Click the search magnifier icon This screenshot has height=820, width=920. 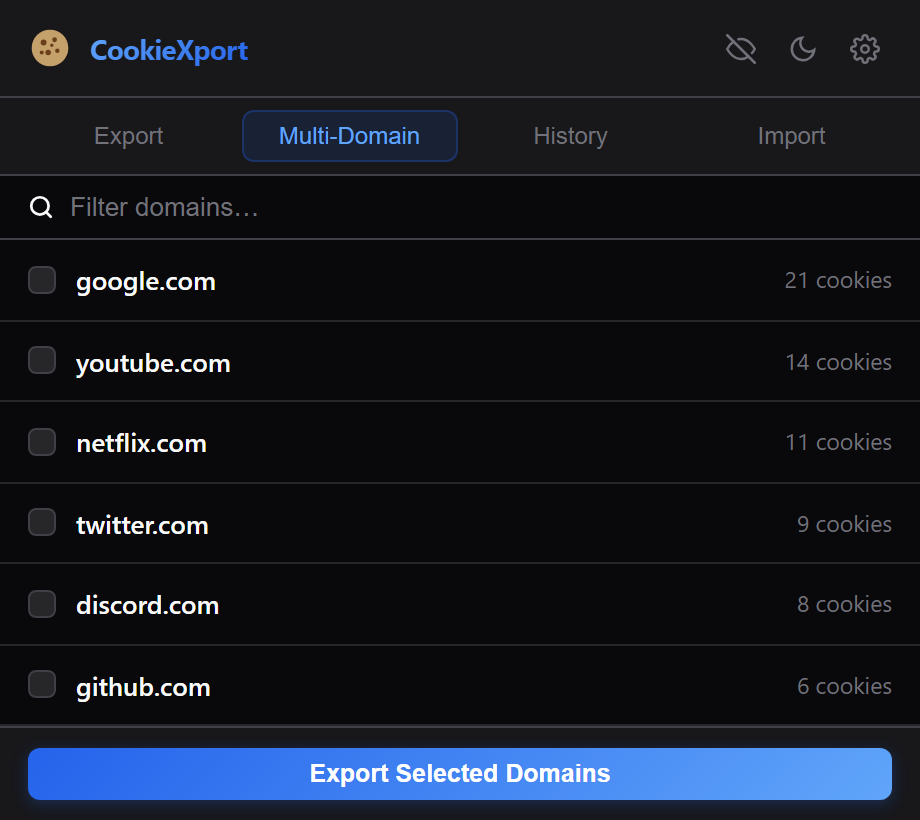[x=41, y=207]
